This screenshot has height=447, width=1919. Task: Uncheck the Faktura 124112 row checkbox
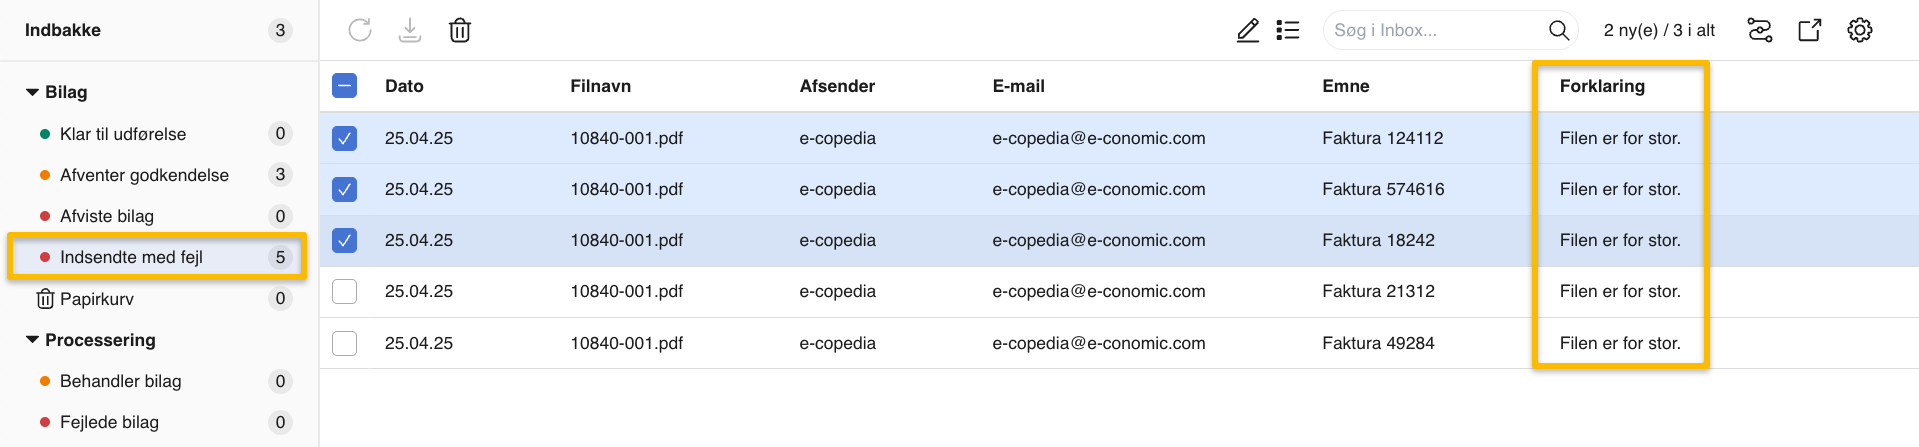[x=345, y=138]
